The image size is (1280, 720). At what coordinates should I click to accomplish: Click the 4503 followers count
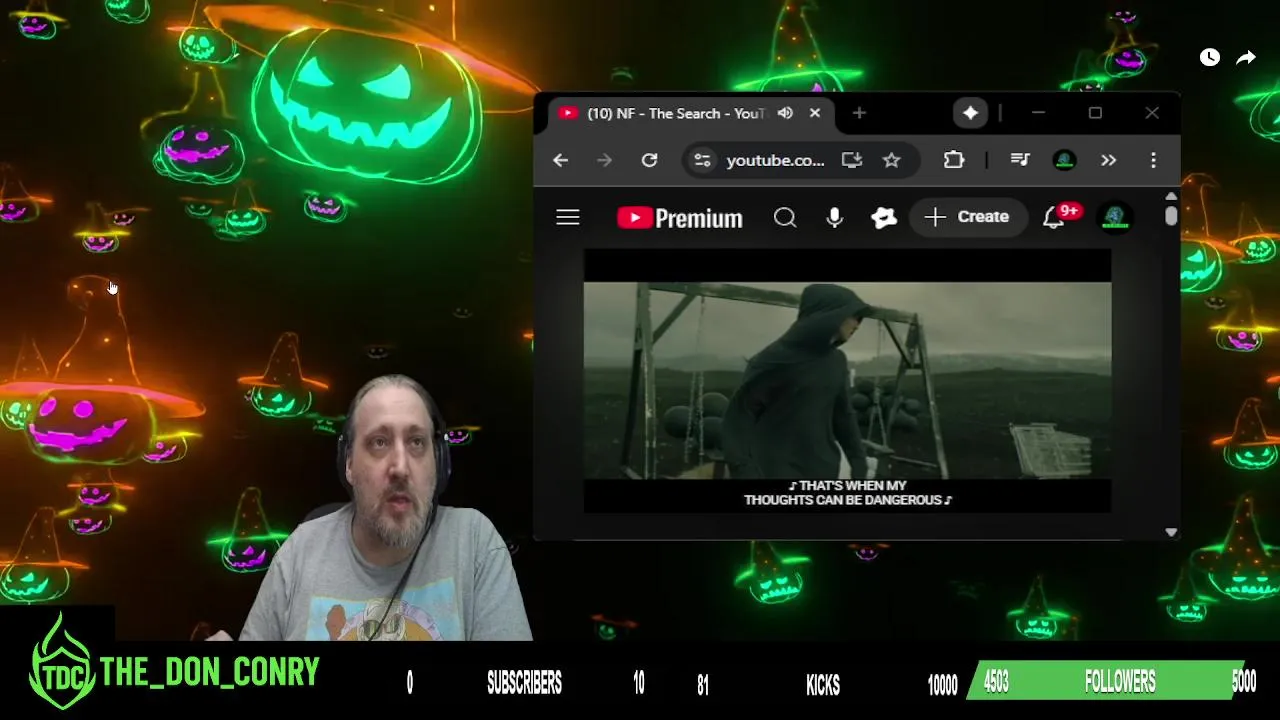point(996,683)
